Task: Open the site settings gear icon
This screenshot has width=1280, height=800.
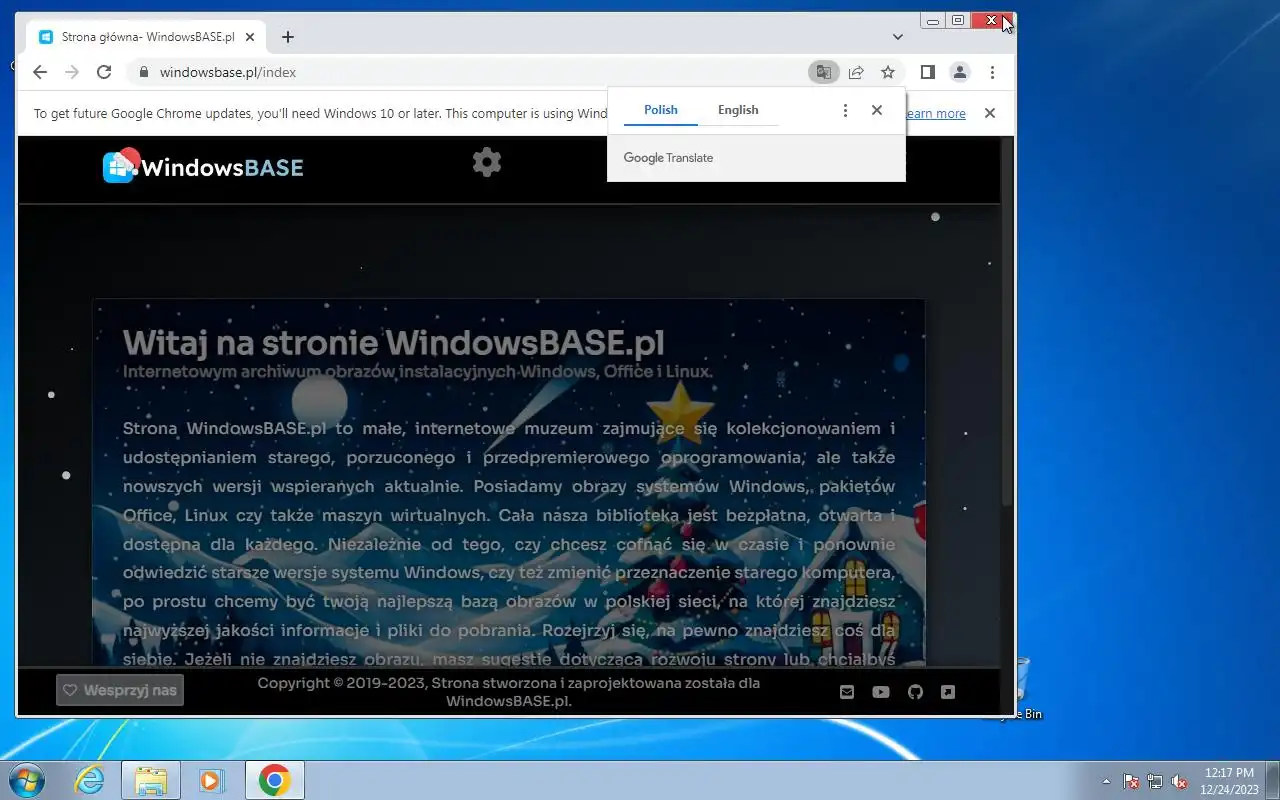Action: 487,162
